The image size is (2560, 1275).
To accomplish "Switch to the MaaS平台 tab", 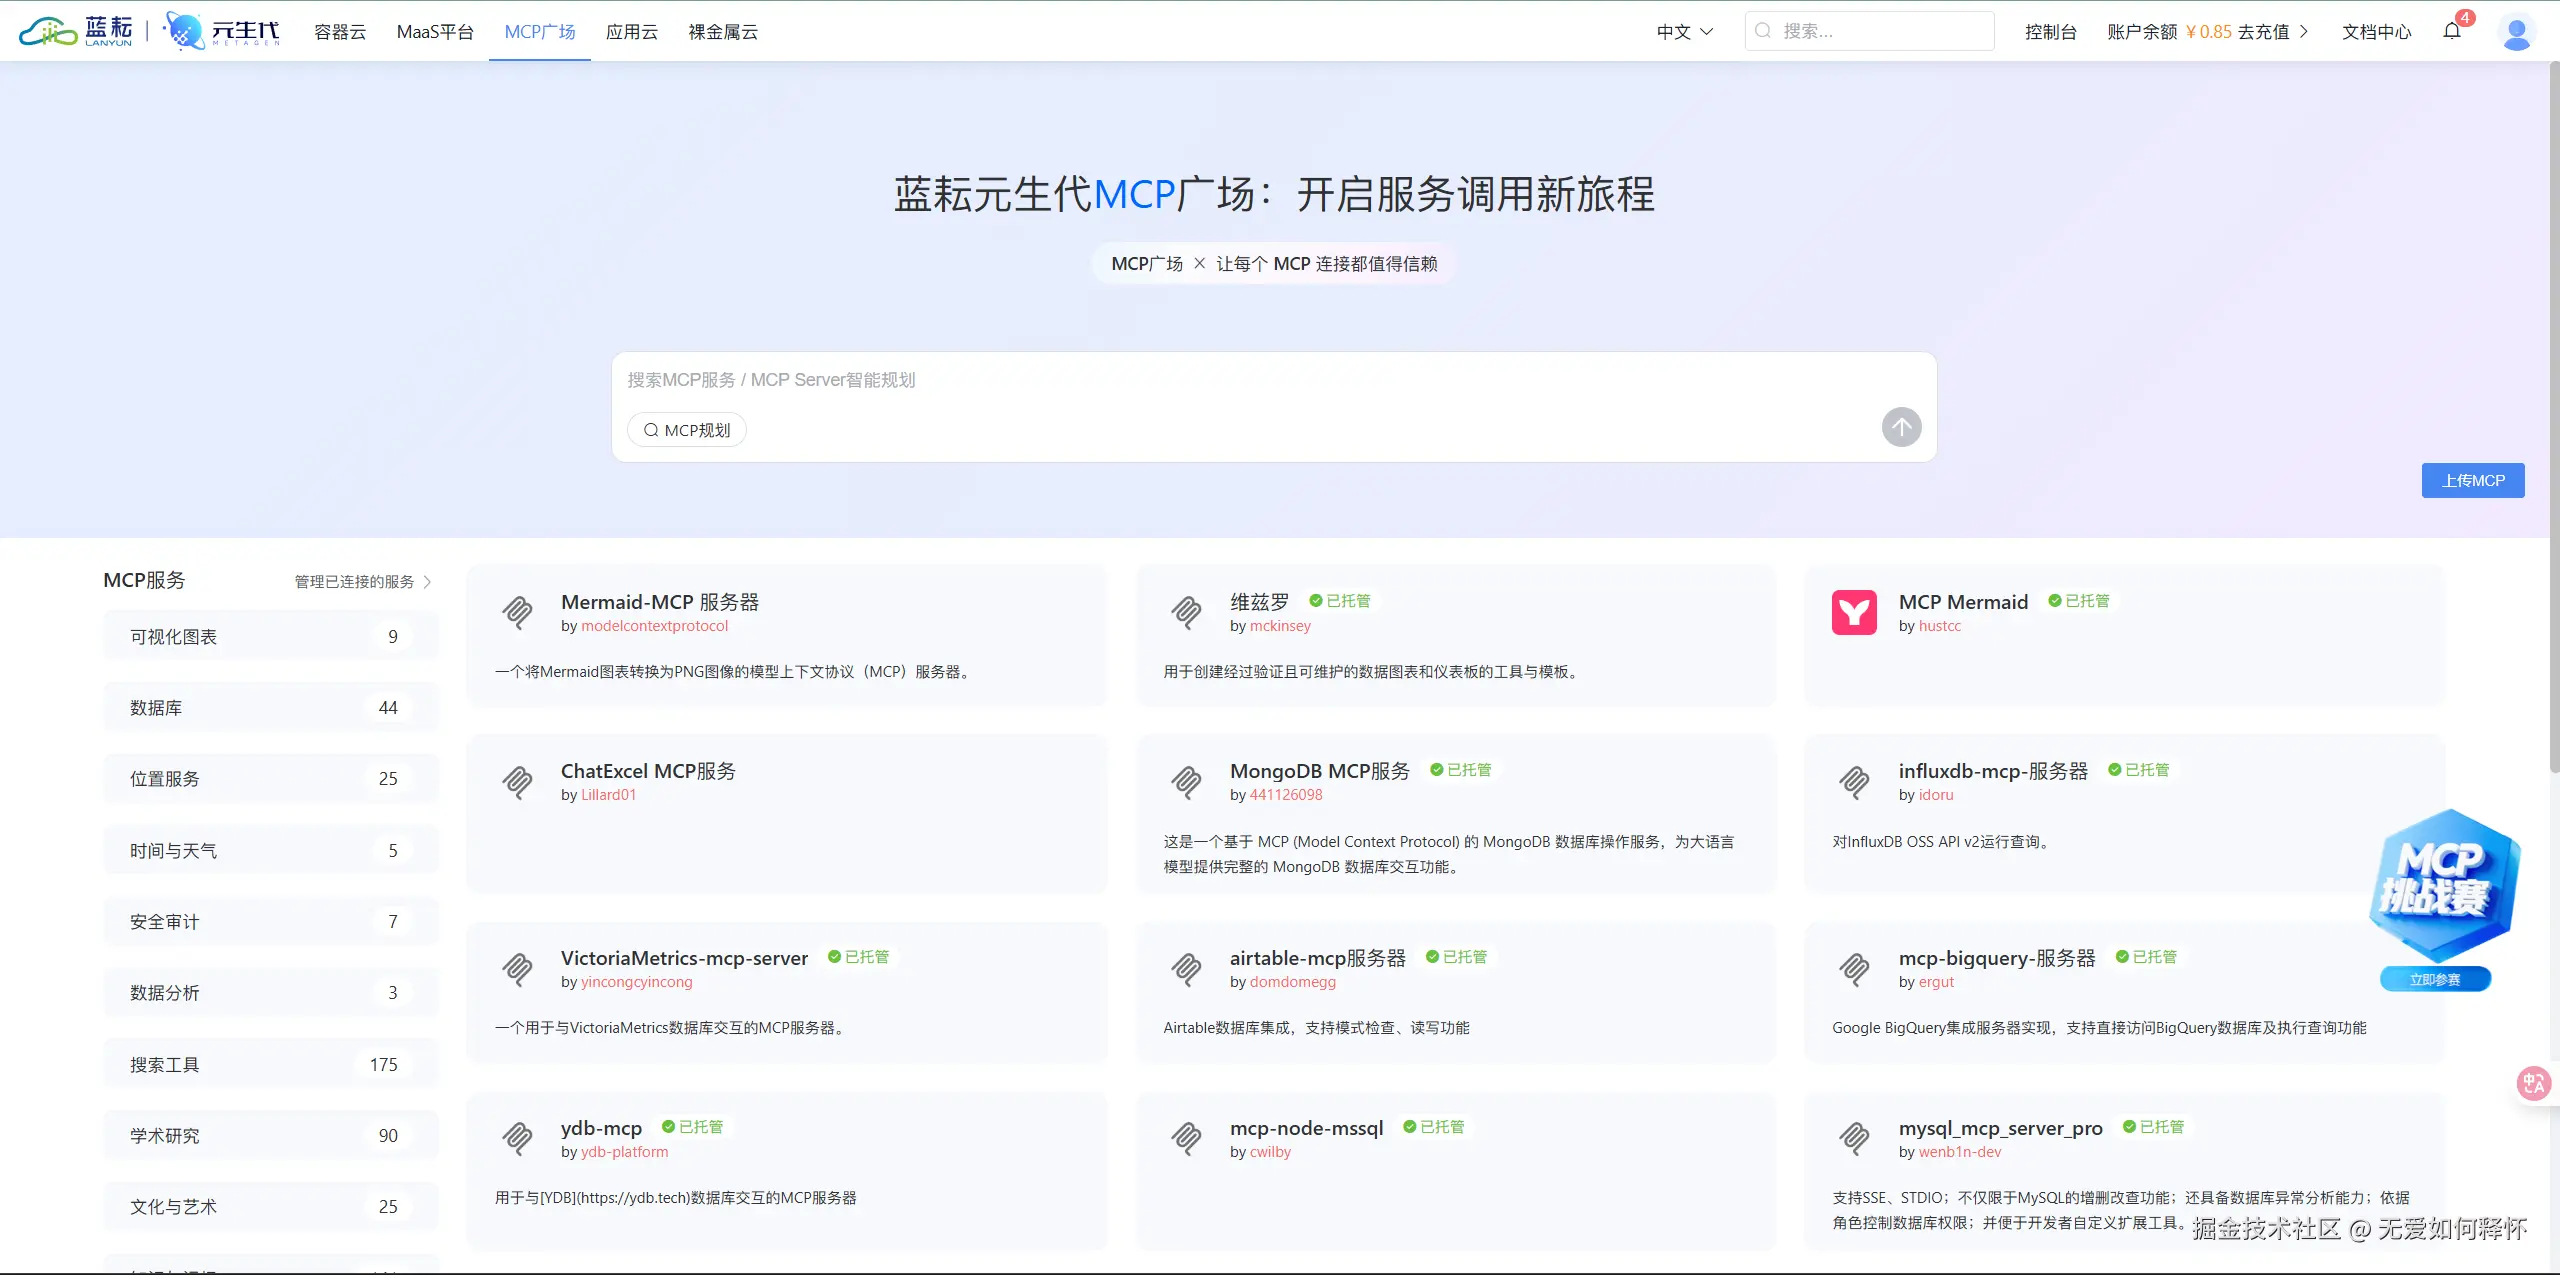I will click(435, 32).
